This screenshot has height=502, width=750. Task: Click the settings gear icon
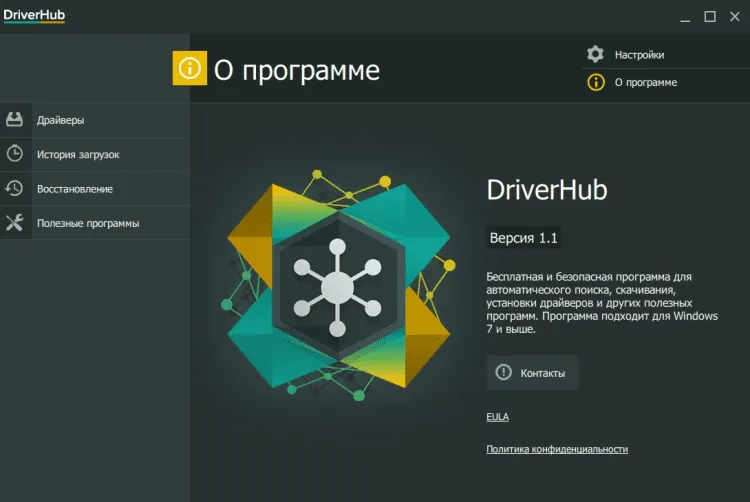coord(596,55)
